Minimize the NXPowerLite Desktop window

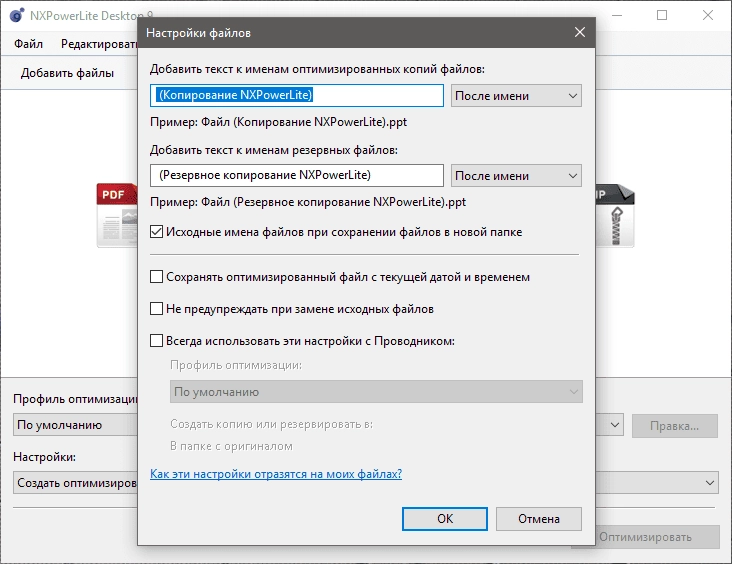[617, 15]
